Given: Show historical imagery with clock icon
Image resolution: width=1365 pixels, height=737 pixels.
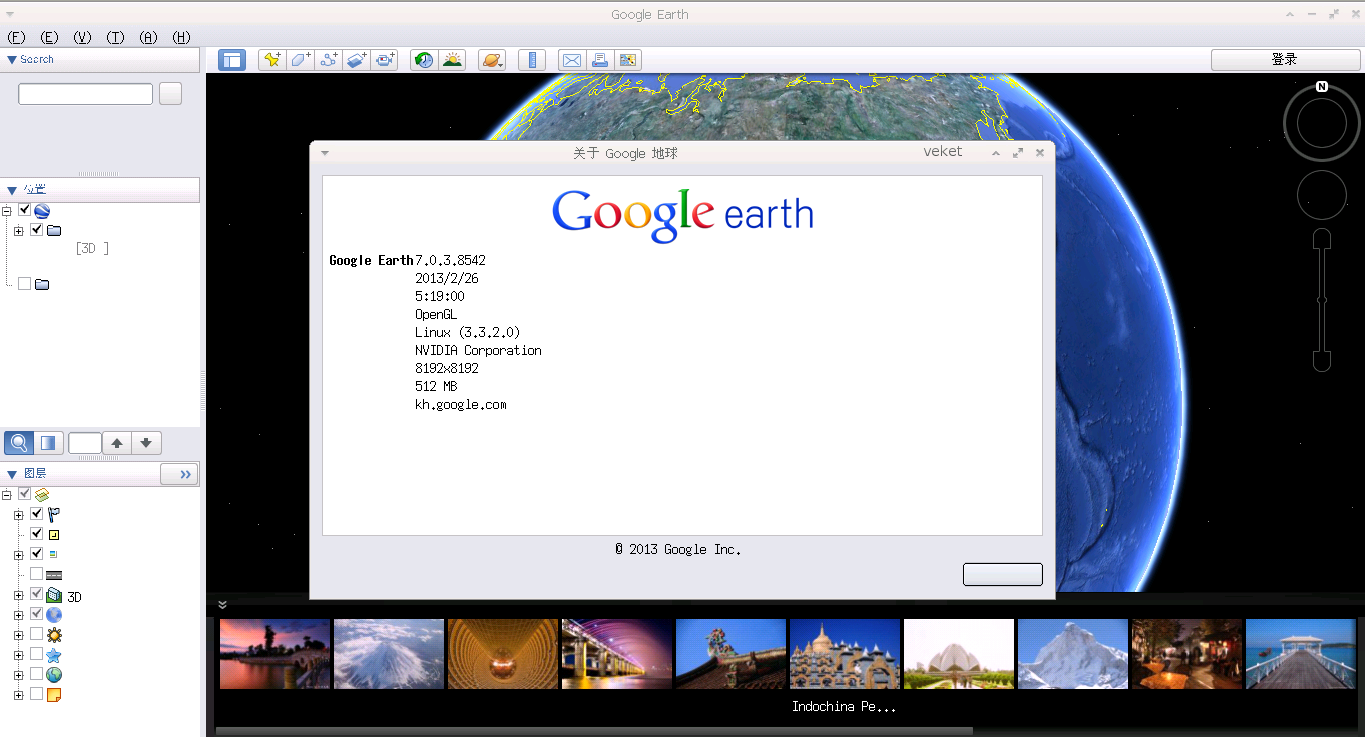Looking at the screenshot, I should 424,60.
